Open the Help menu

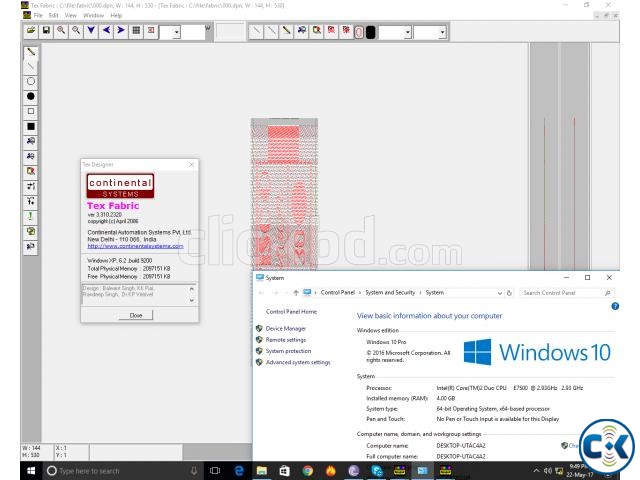coord(116,16)
